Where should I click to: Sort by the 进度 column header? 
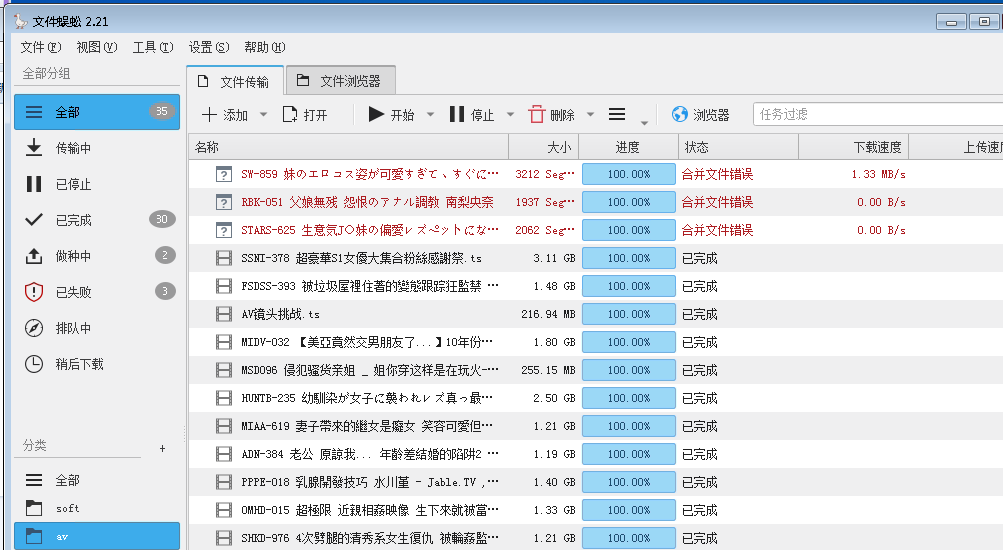(x=628, y=147)
